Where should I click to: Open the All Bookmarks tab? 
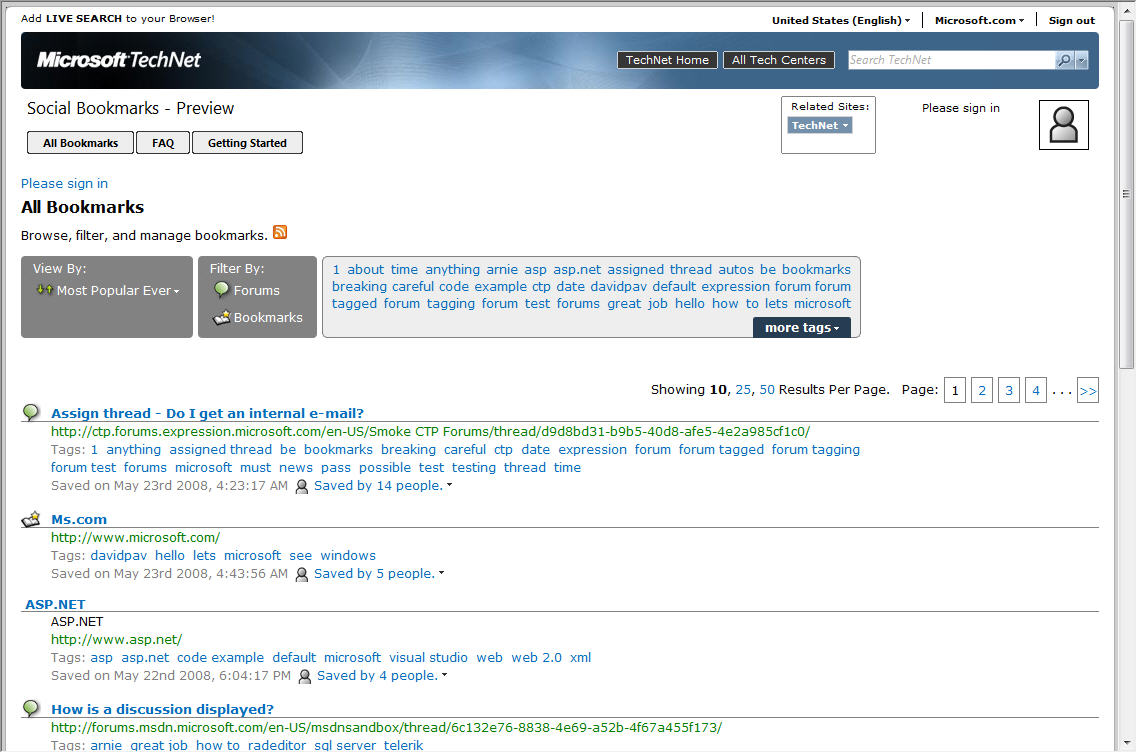(80, 143)
